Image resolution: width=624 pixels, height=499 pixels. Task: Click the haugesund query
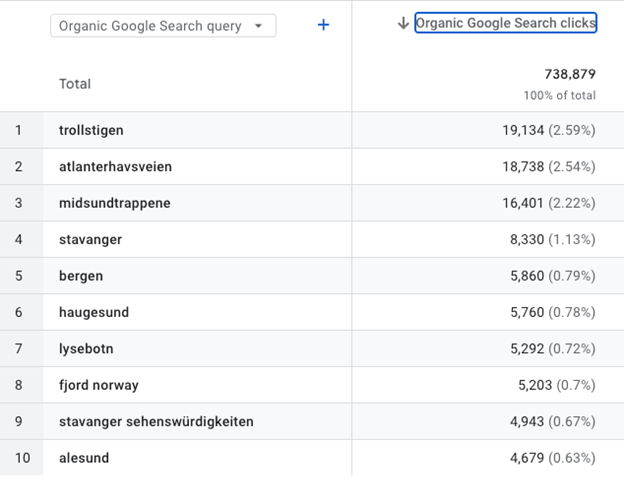tap(94, 312)
